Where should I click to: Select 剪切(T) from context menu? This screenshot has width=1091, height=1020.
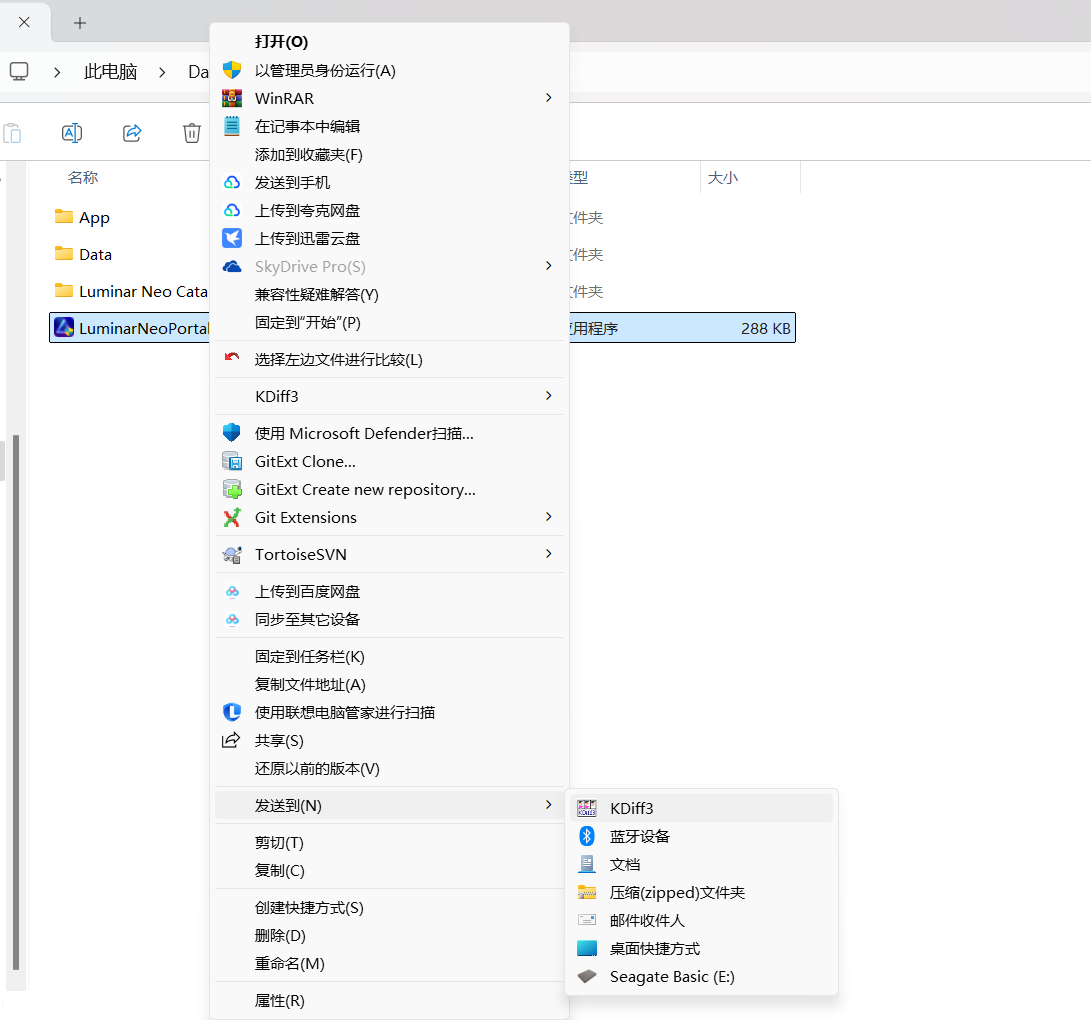389,843
